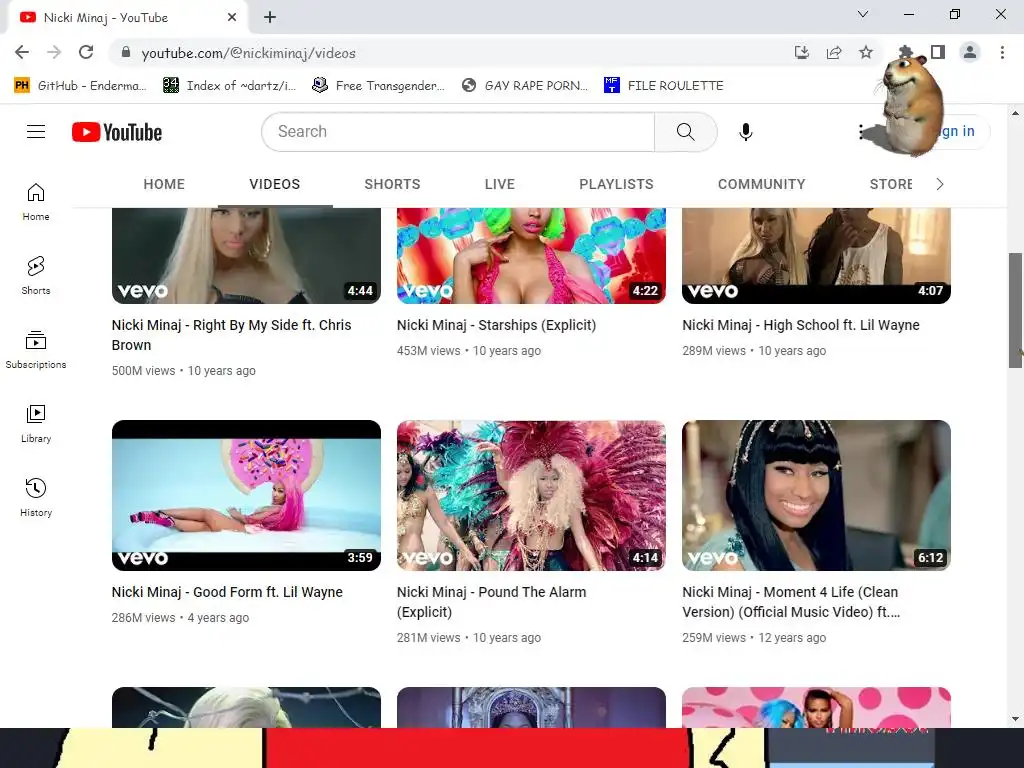The height and width of the screenshot is (768, 1024).
Task: Open Chrome three-dot menu
Action: (x=1002, y=52)
